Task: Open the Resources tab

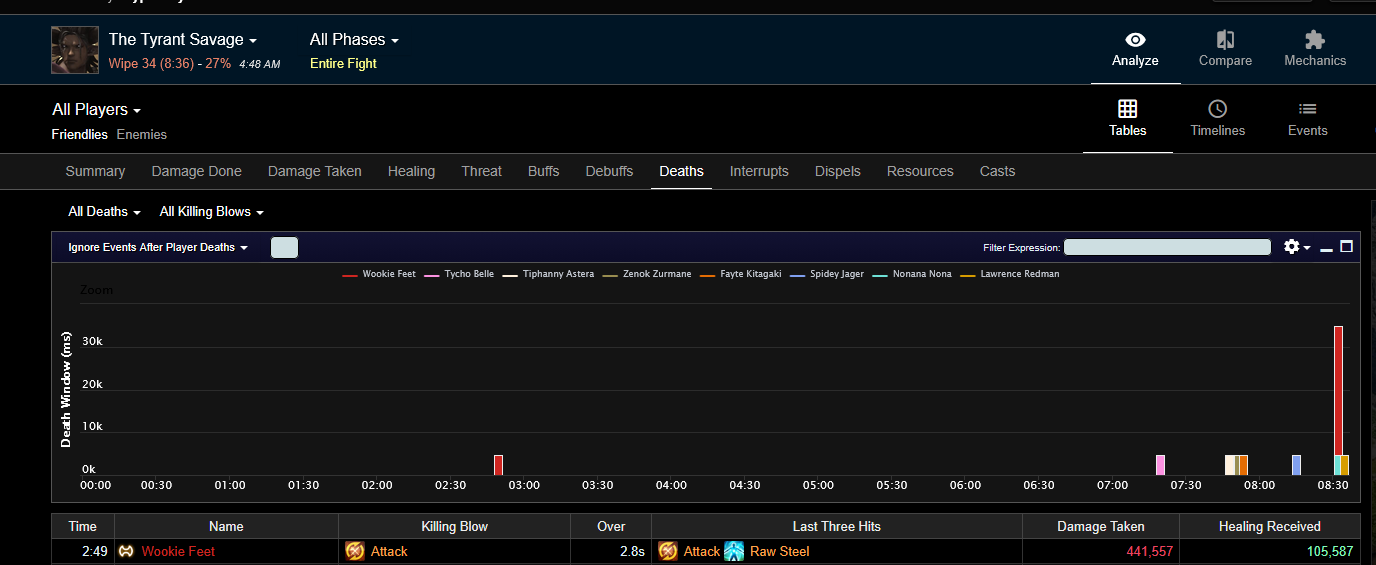Action: 920,171
